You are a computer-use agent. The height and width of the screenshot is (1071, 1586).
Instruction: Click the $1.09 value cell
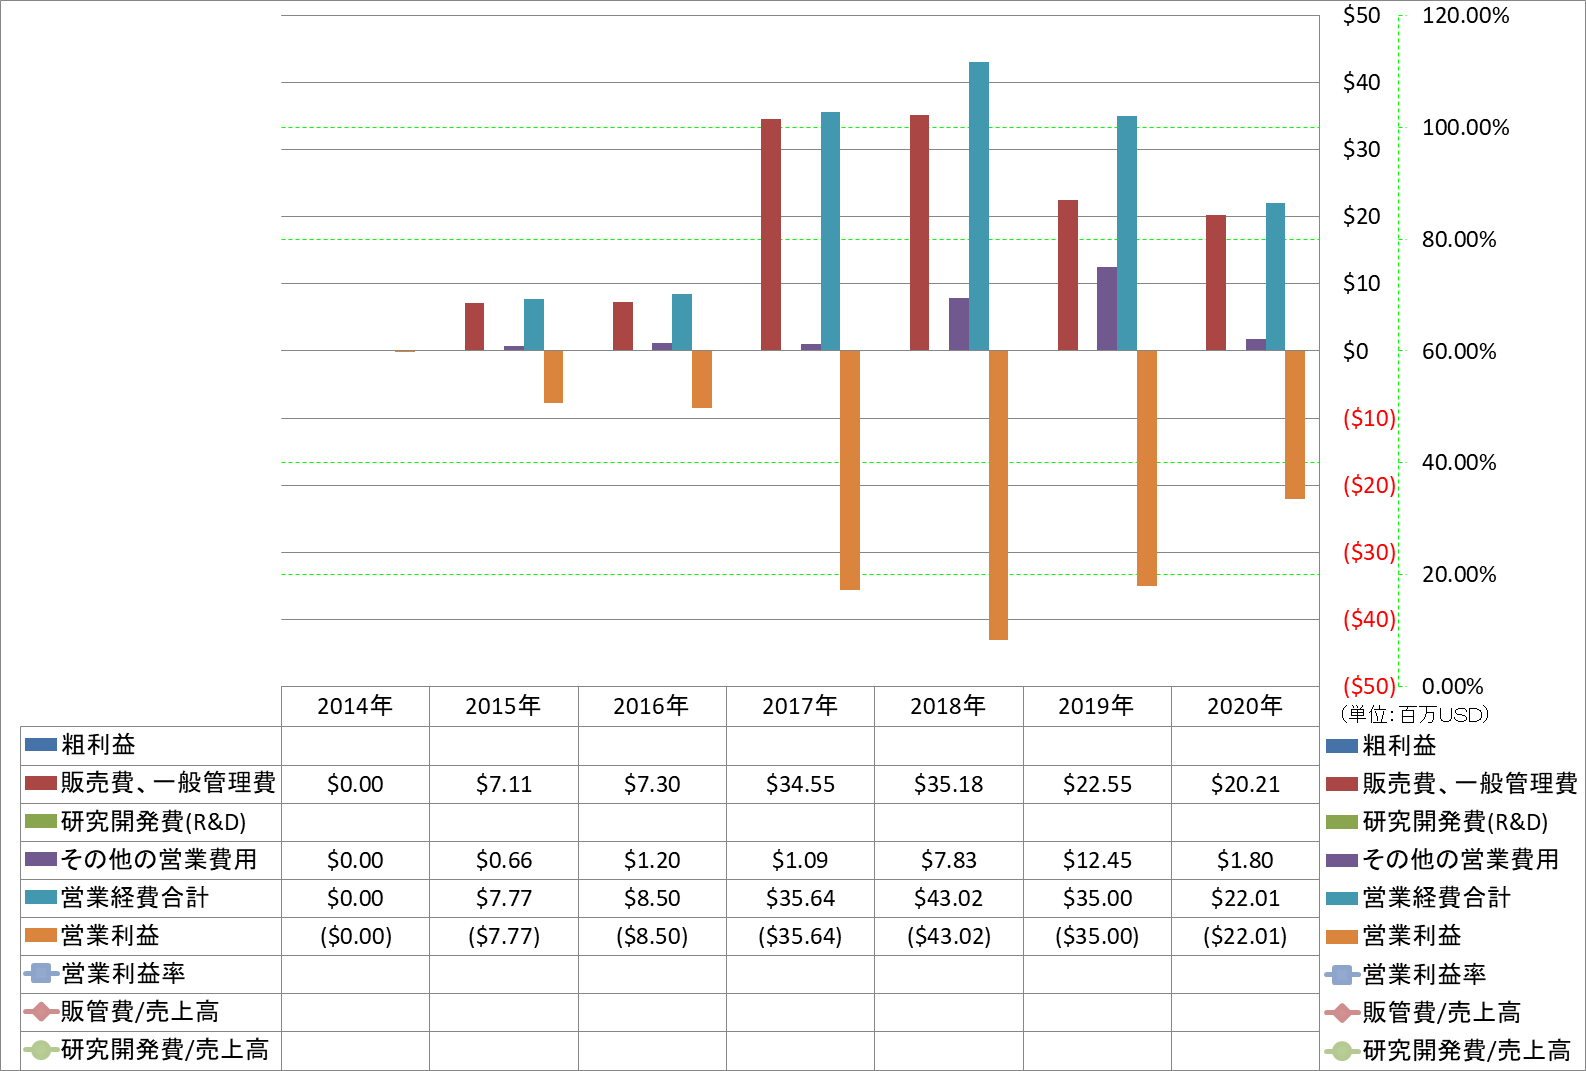coord(800,860)
